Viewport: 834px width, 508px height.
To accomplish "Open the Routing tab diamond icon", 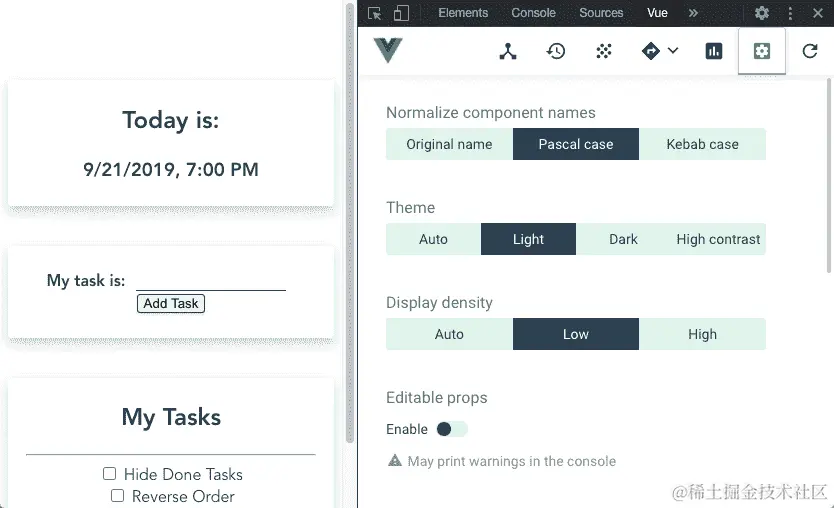I will coord(650,51).
